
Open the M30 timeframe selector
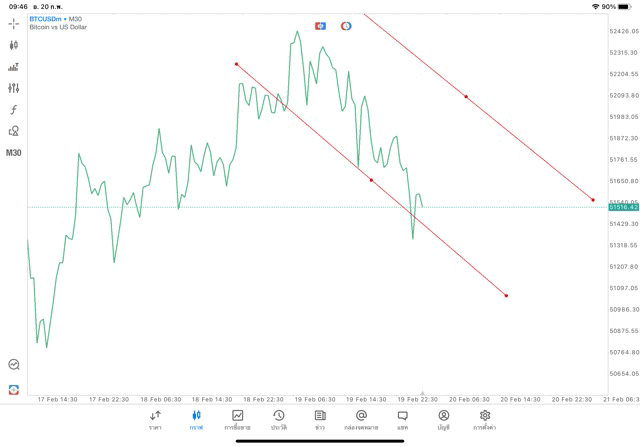click(x=14, y=153)
